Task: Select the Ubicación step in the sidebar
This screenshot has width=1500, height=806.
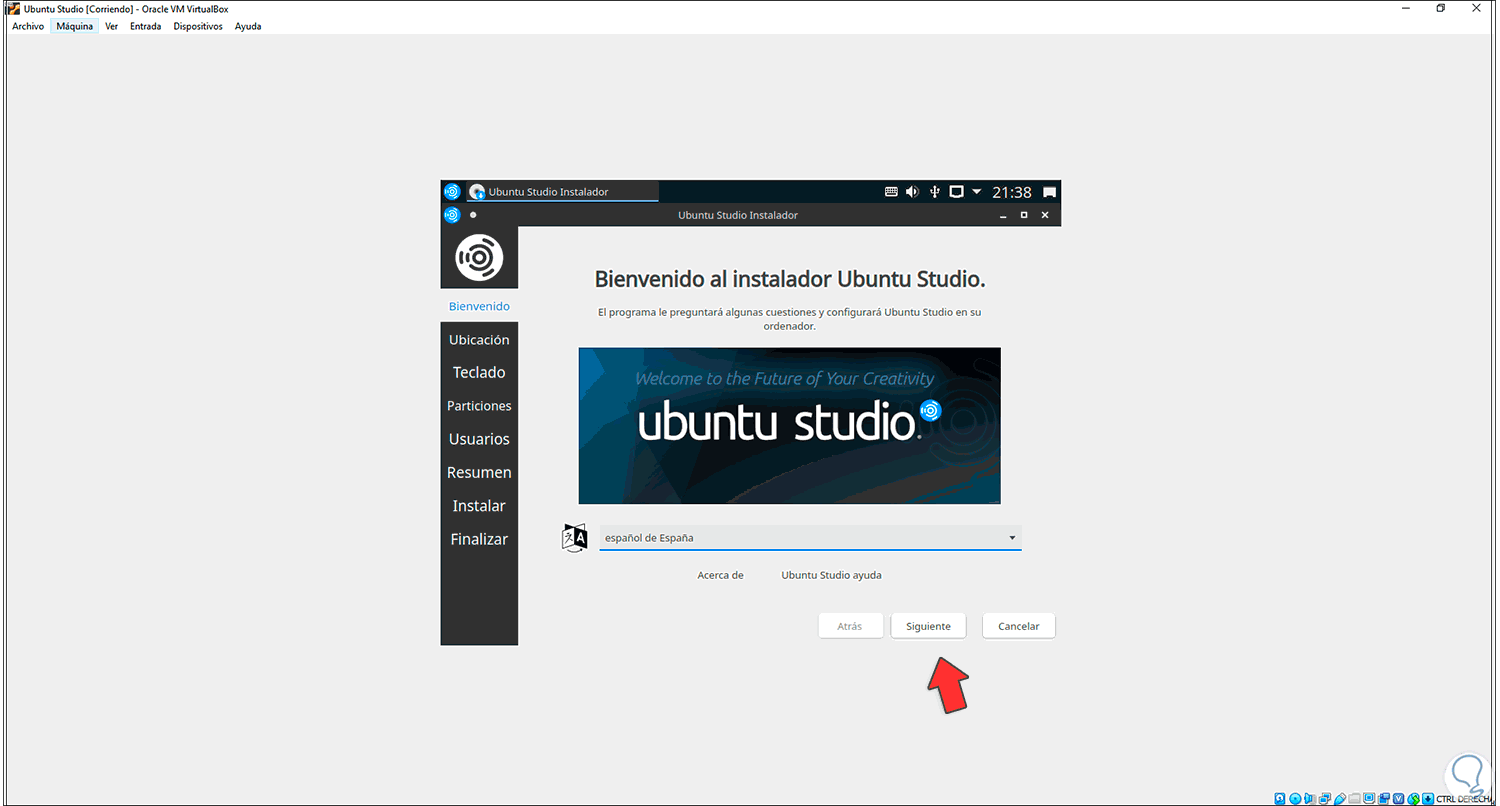Action: pos(479,340)
